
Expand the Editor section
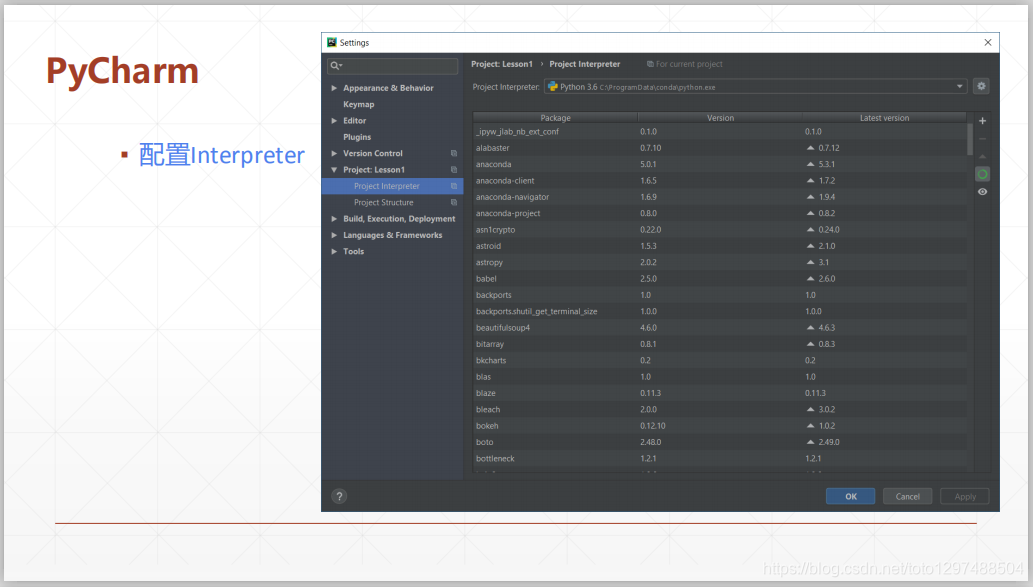[x=334, y=121]
